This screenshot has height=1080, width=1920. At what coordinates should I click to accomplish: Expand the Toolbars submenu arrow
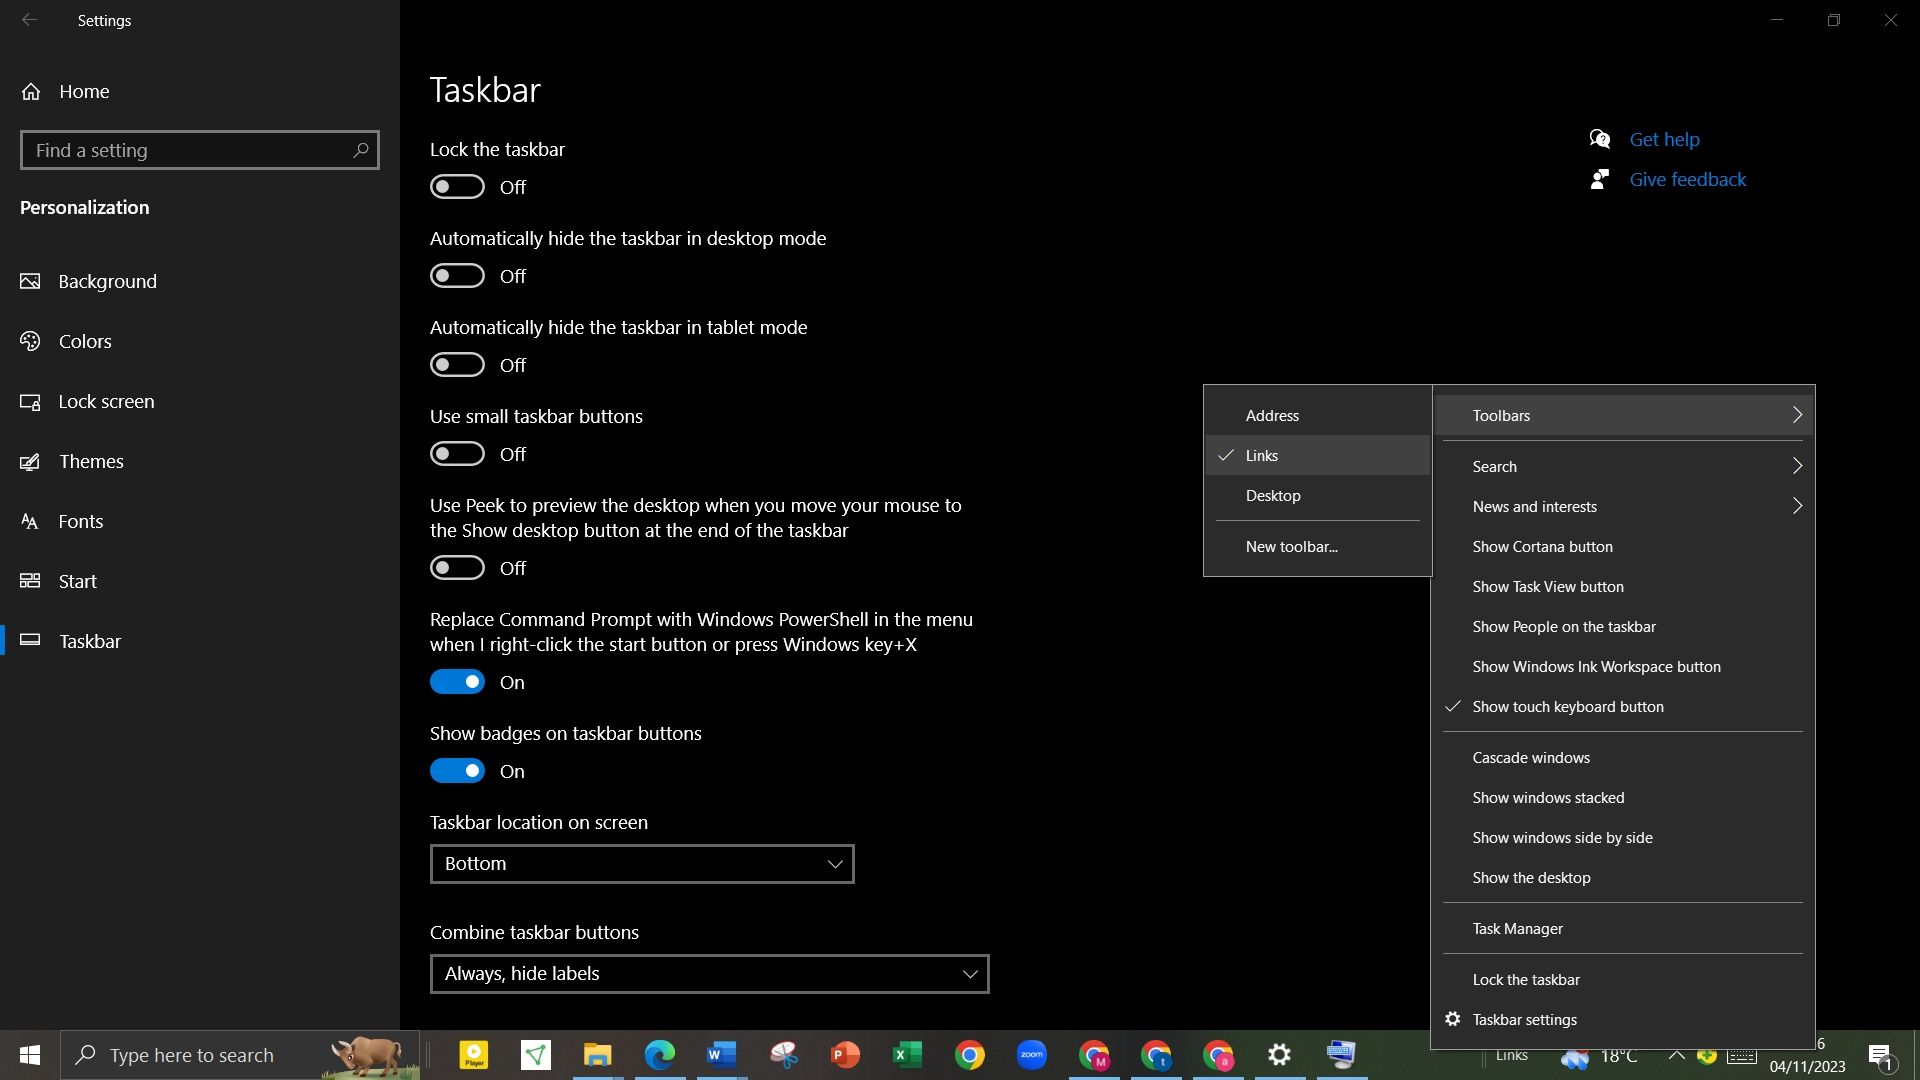click(1797, 414)
